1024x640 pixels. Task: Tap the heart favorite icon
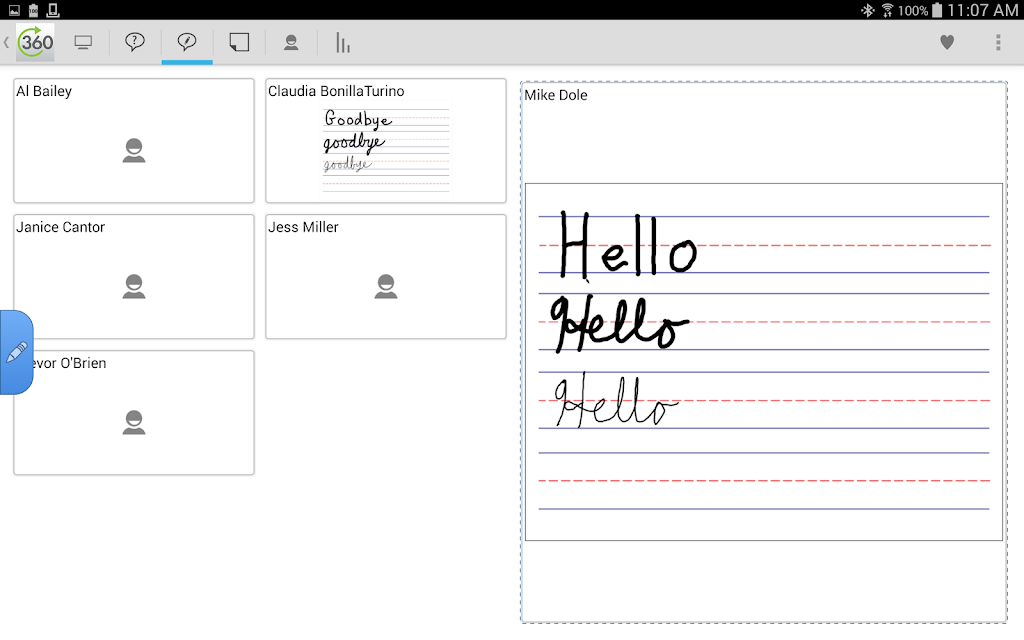(947, 42)
